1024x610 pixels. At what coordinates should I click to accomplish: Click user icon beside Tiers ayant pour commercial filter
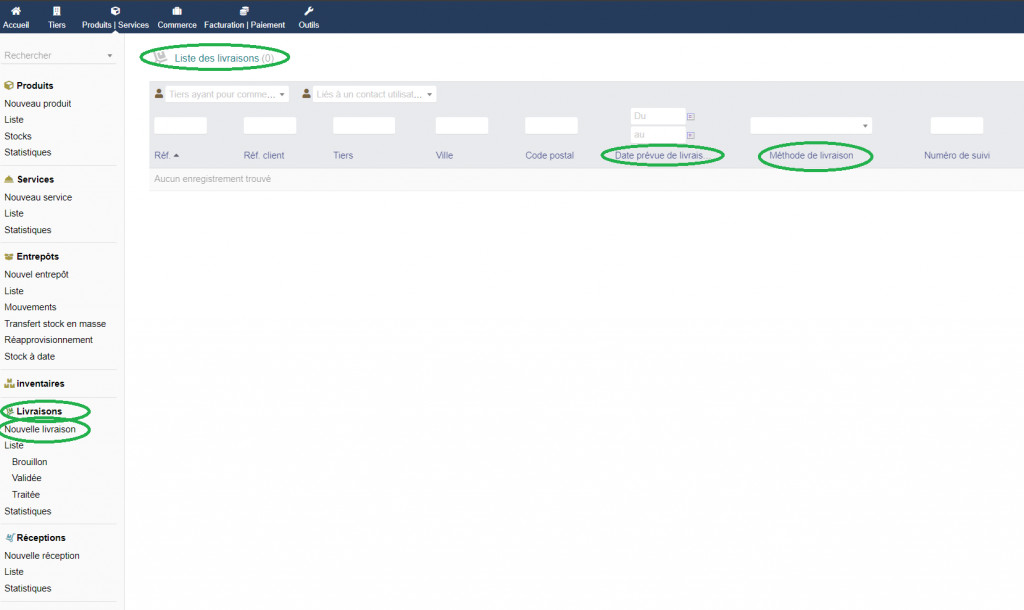click(159, 94)
